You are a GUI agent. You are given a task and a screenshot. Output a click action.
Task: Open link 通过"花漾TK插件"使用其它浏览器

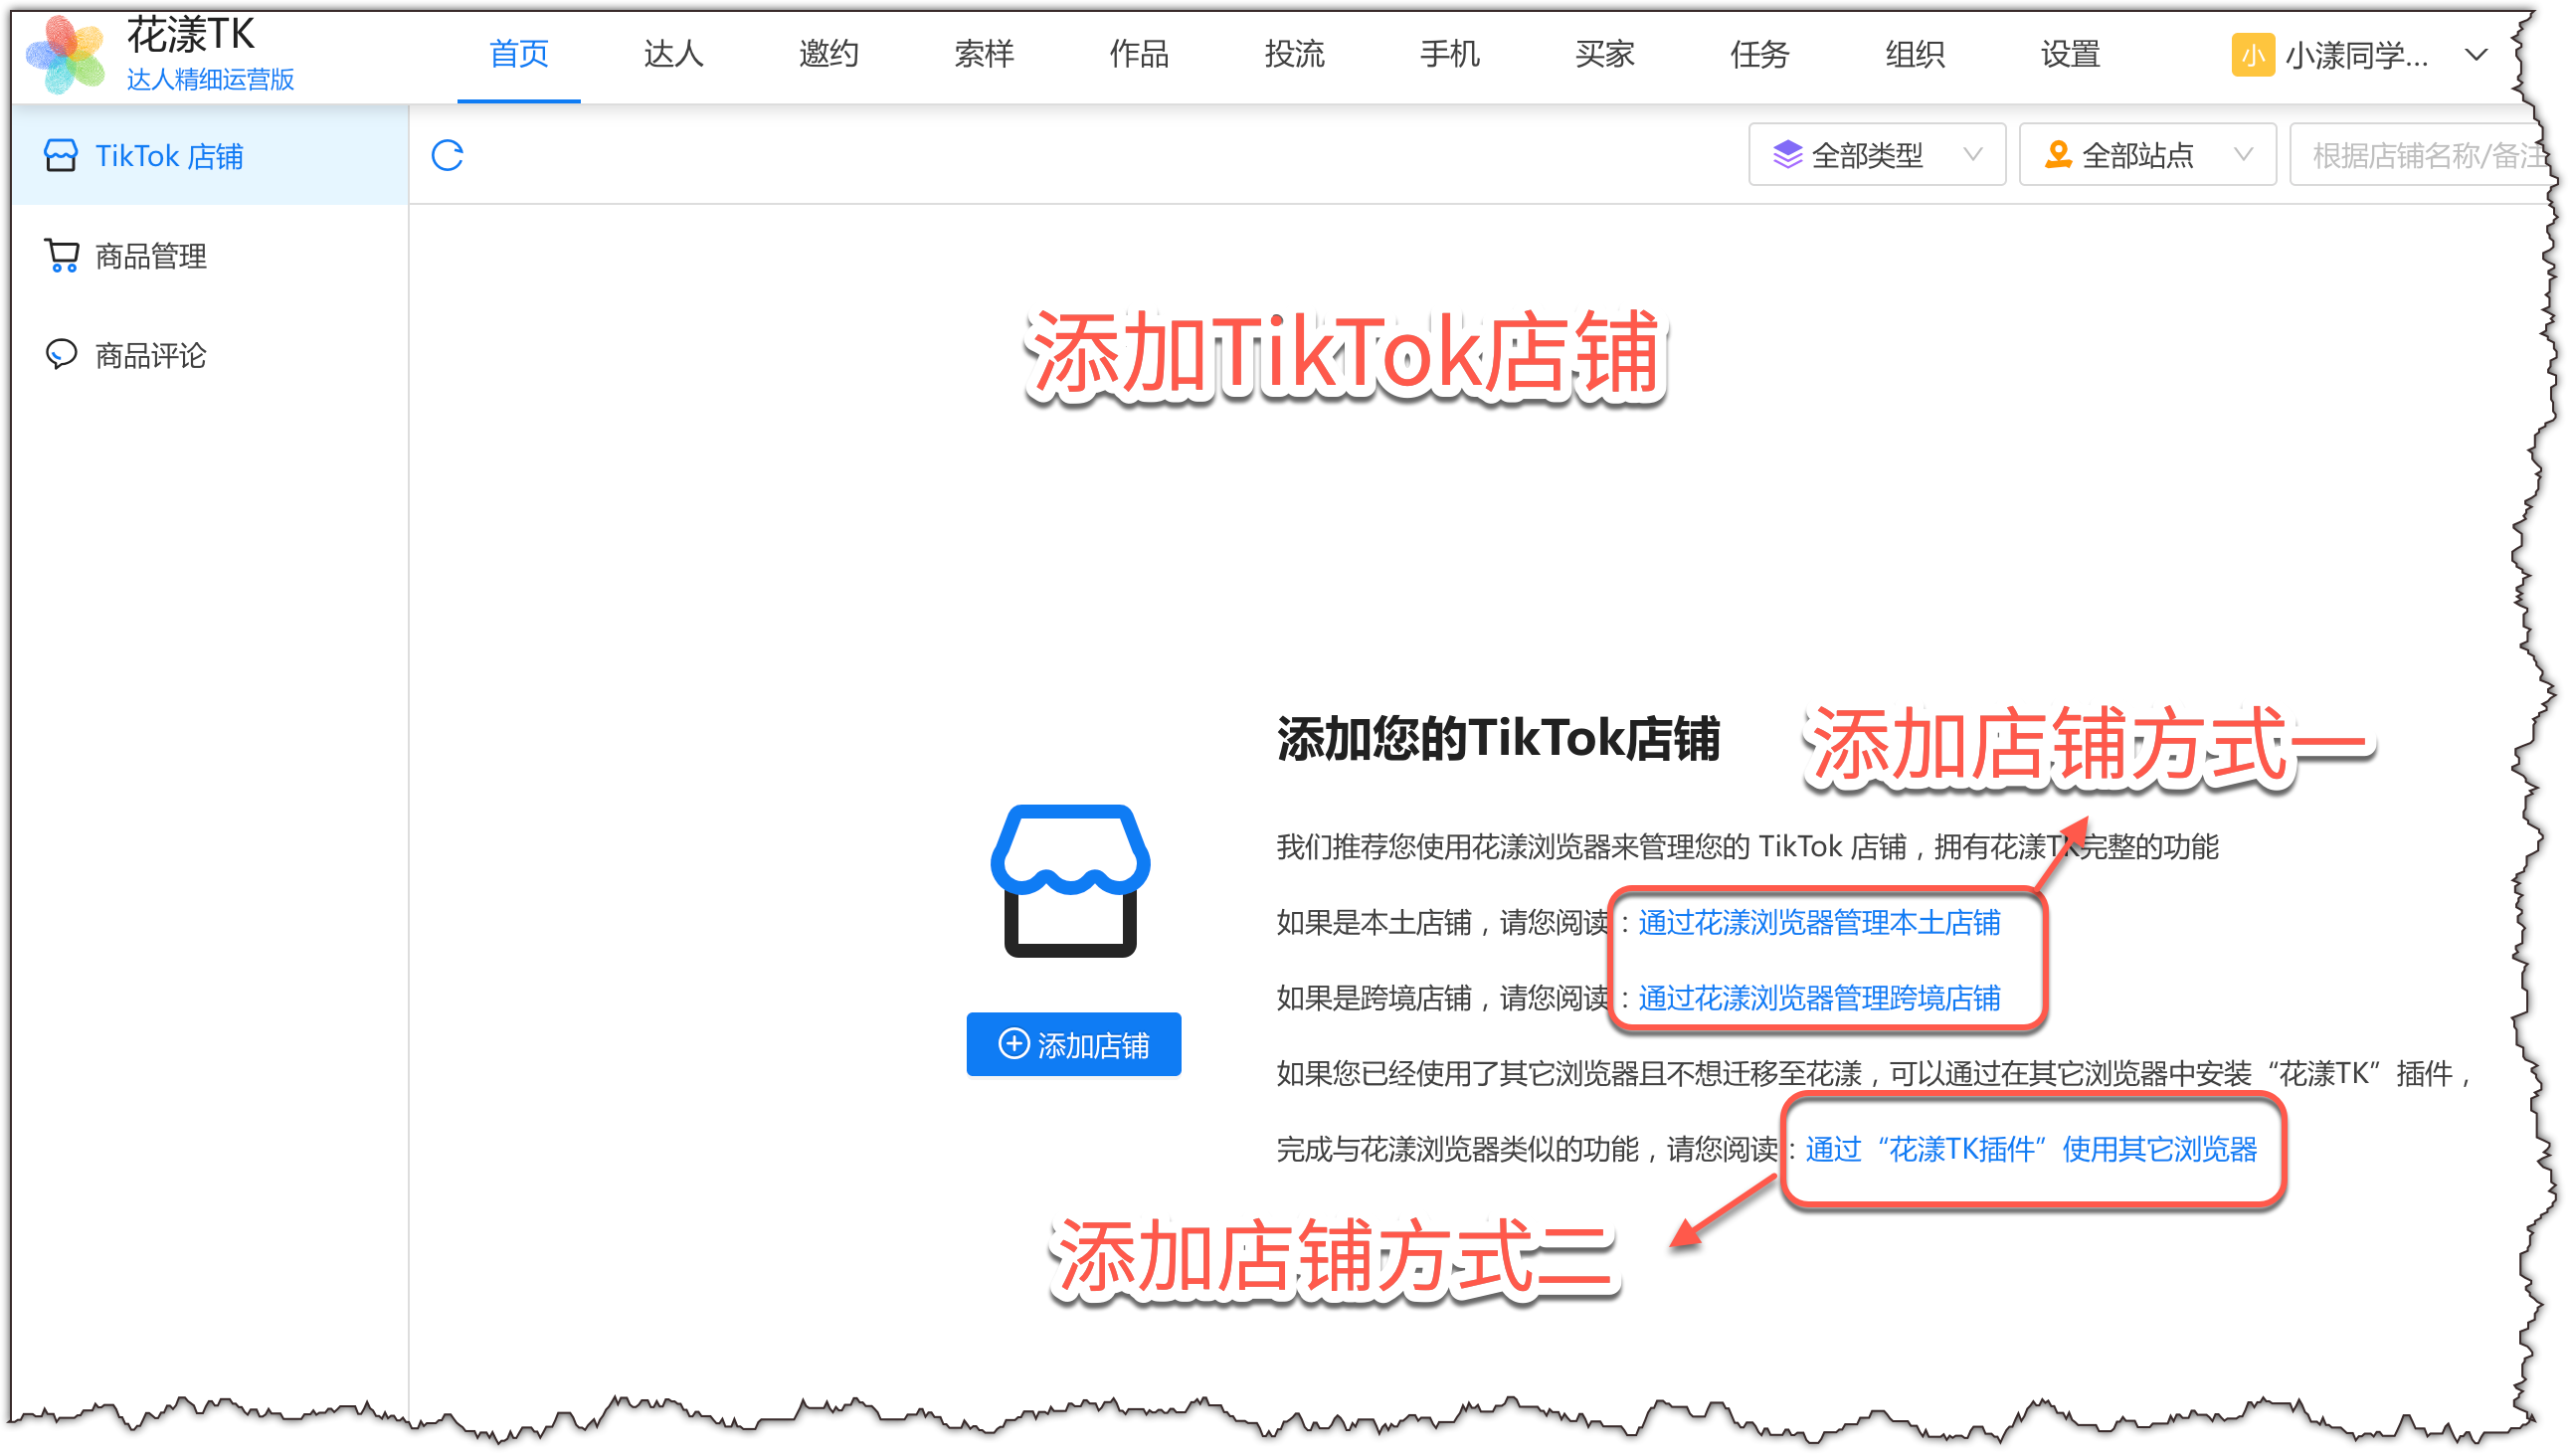coord(2031,1149)
